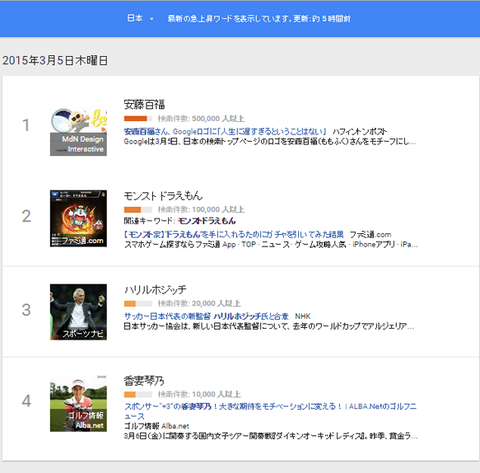Open related keyword モンストドラえもん

click(207, 221)
